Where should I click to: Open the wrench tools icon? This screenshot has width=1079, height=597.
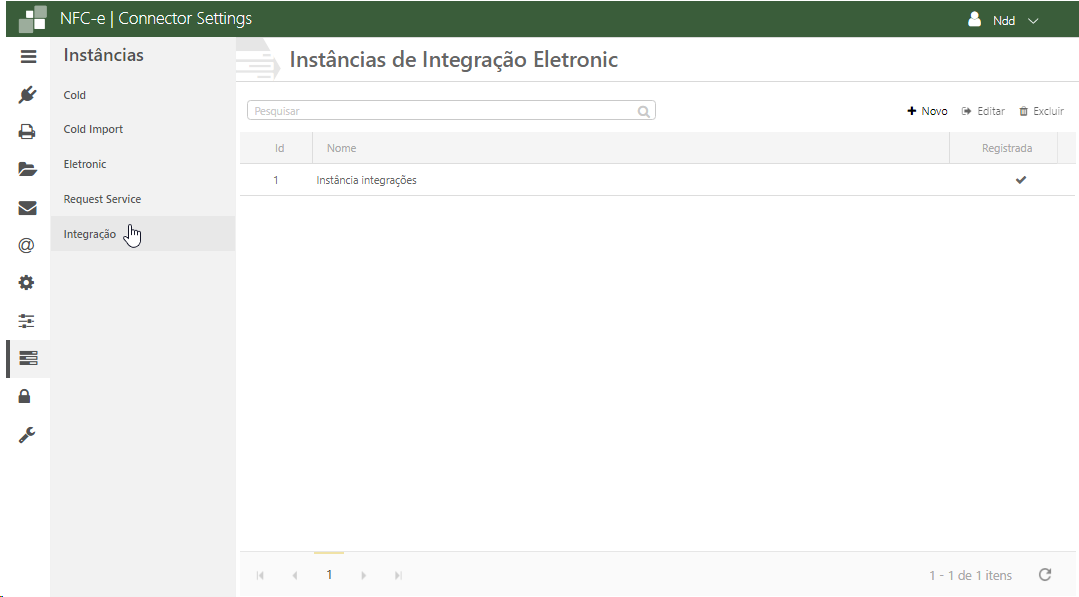click(28, 435)
